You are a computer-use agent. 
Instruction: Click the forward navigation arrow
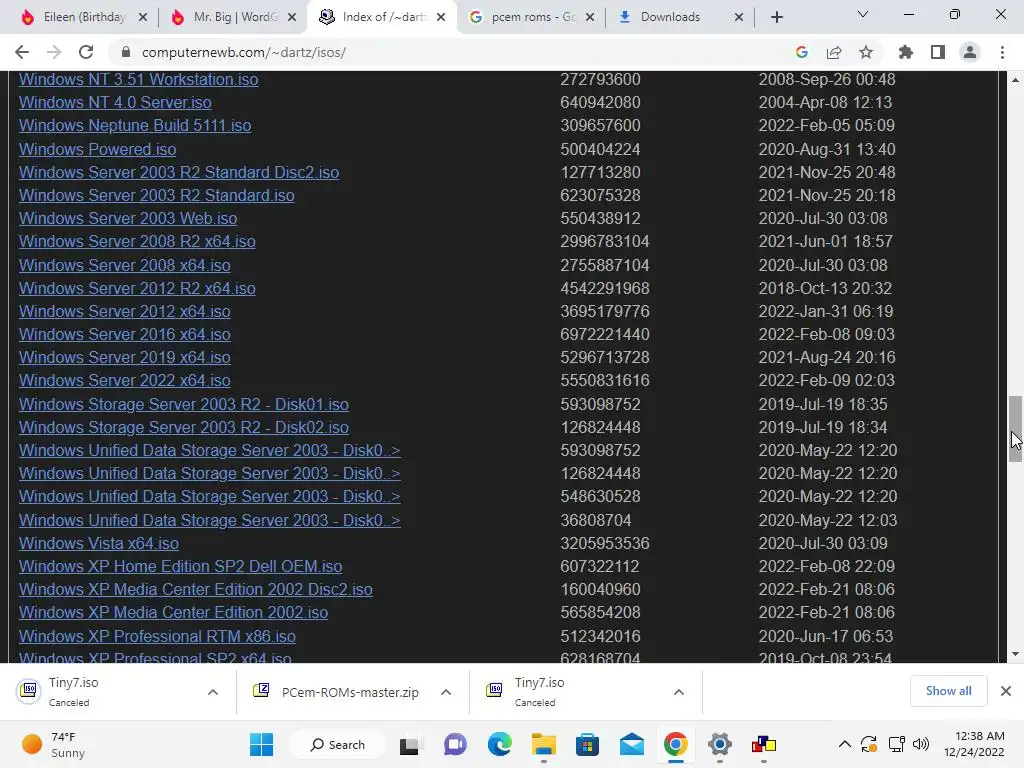pos(54,52)
